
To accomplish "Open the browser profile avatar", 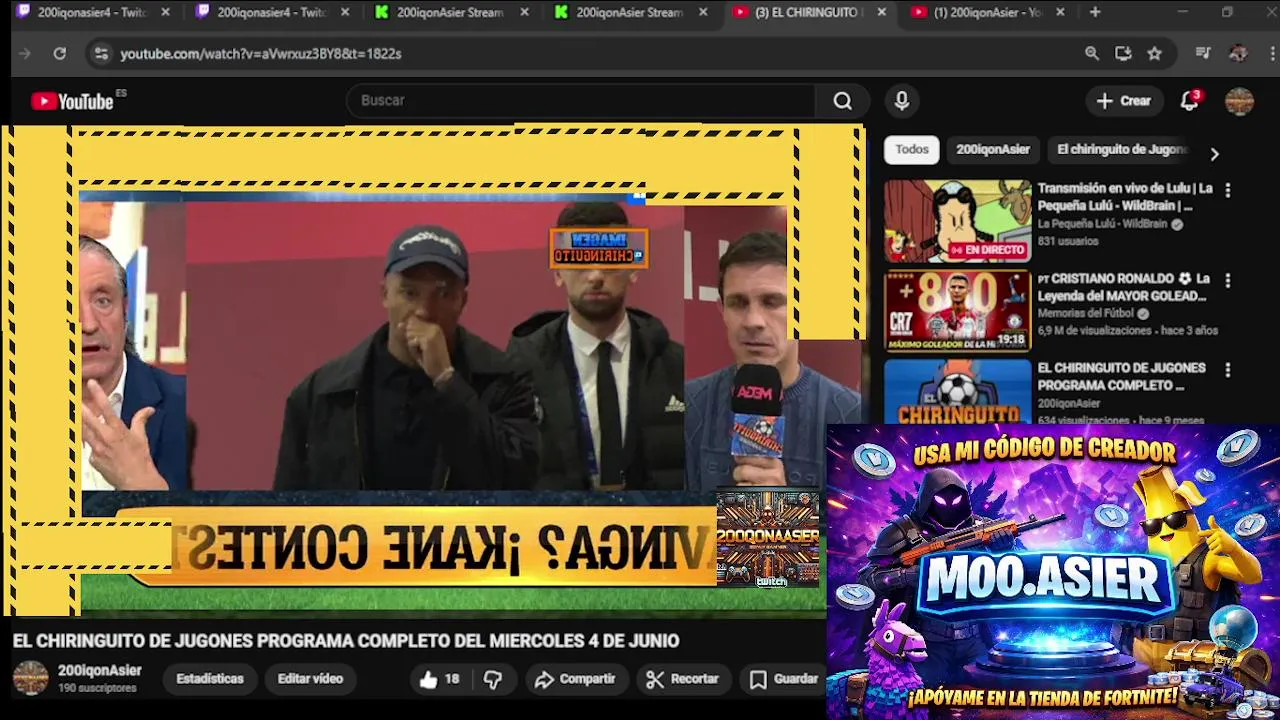I will (1238, 54).
